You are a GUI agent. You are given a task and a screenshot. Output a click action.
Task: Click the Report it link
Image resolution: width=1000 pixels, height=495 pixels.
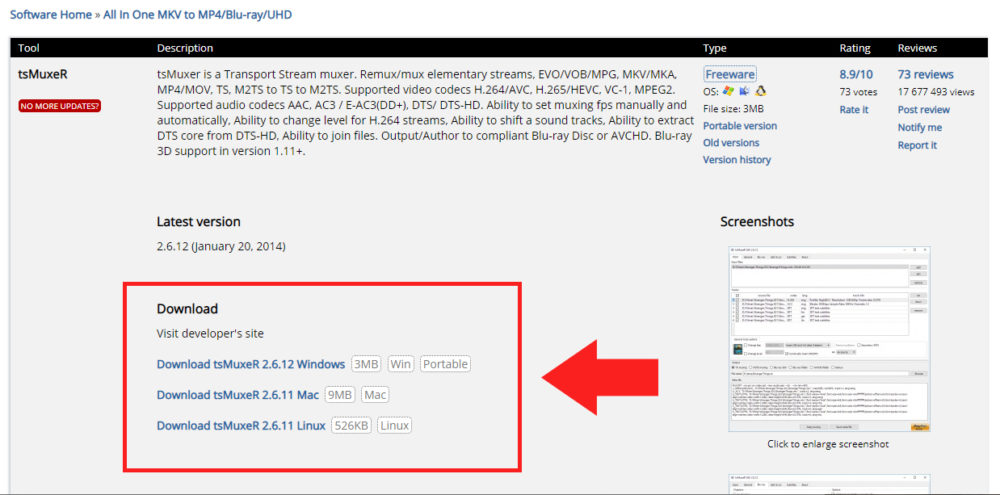917,145
